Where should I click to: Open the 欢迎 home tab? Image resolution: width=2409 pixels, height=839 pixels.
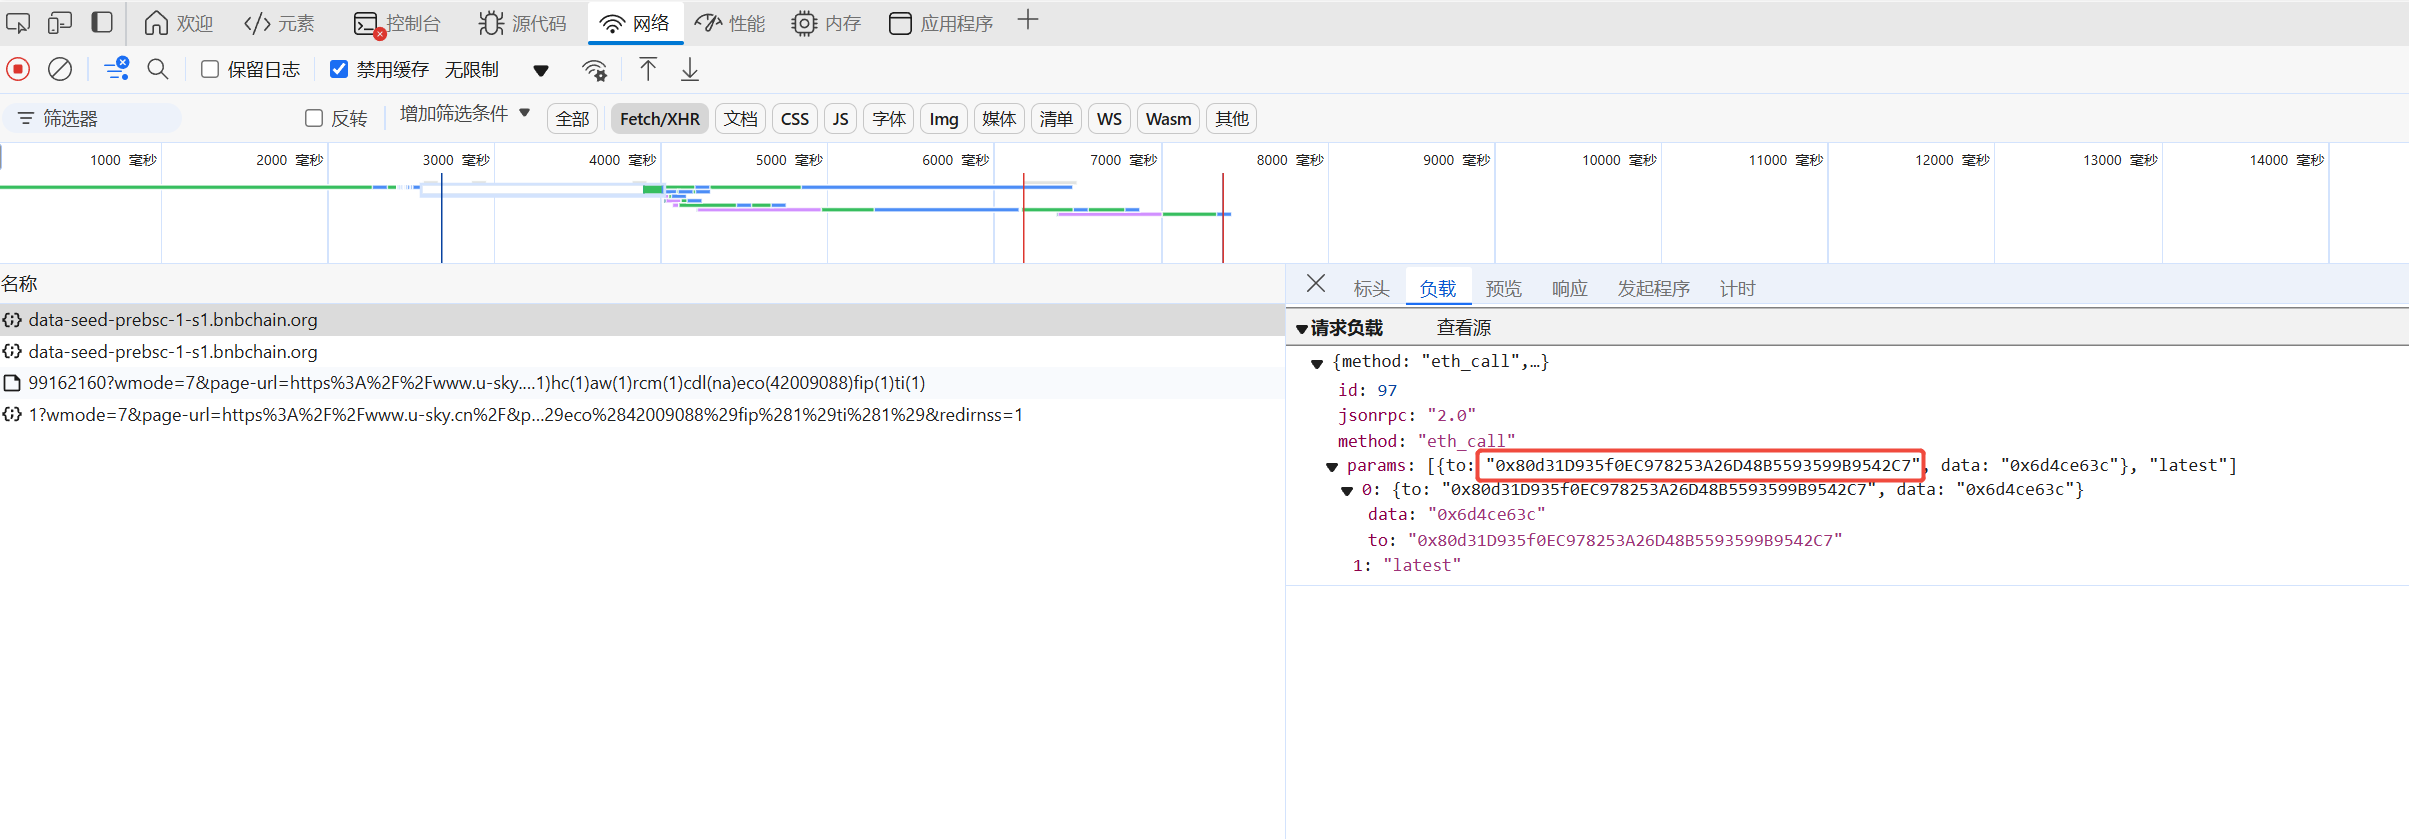point(178,23)
